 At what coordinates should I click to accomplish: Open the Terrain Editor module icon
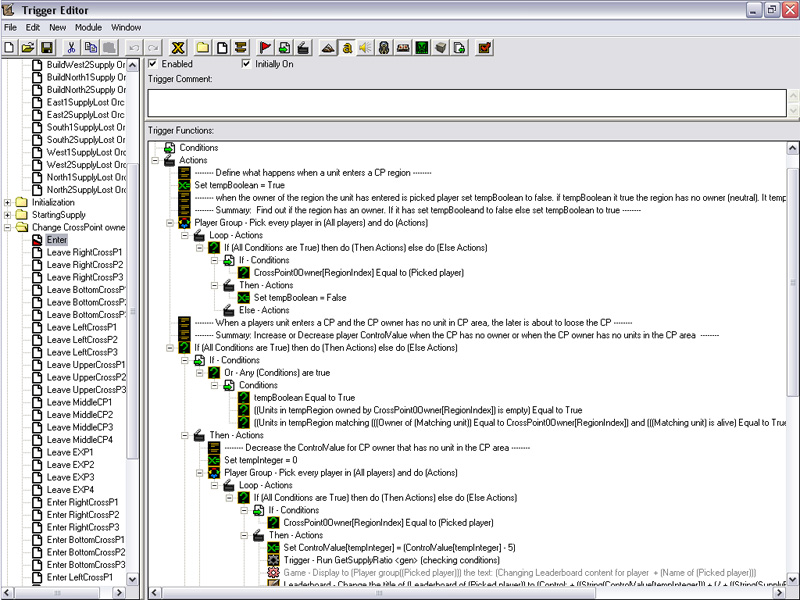pyautogui.click(x=328, y=48)
